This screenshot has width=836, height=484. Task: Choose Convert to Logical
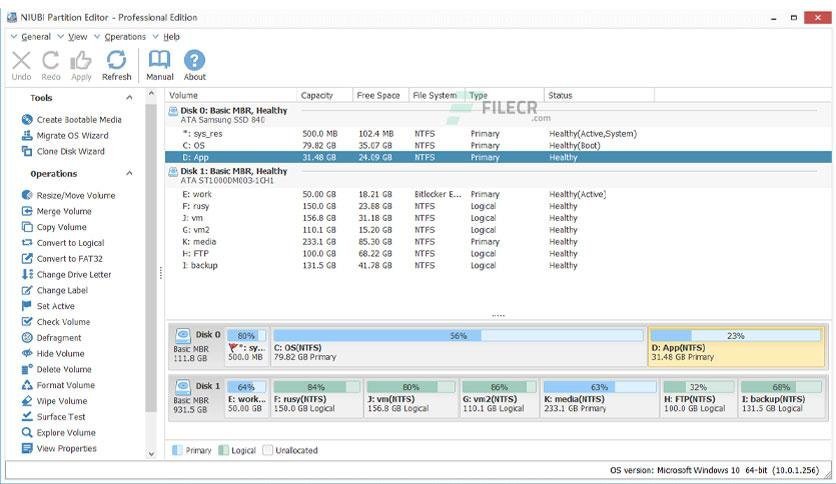[x=63, y=243]
